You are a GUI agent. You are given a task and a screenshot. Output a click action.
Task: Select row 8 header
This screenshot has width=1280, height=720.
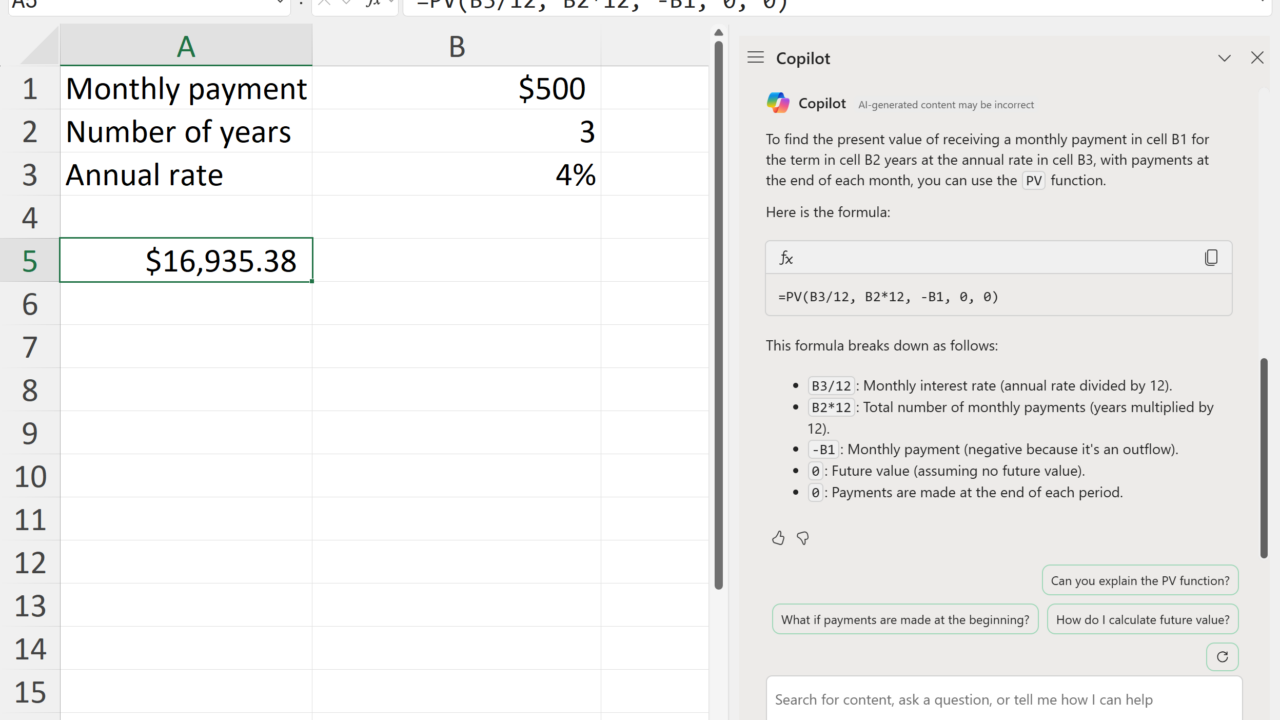click(x=30, y=390)
